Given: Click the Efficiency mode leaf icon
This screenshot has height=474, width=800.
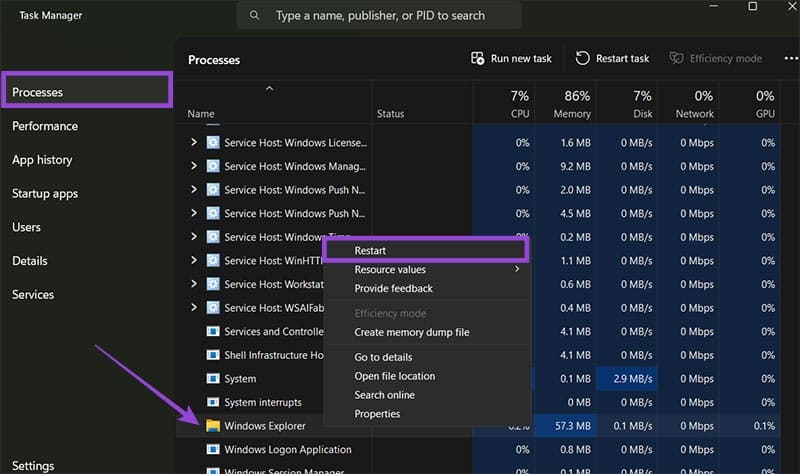Looking at the screenshot, I should click(x=677, y=58).
